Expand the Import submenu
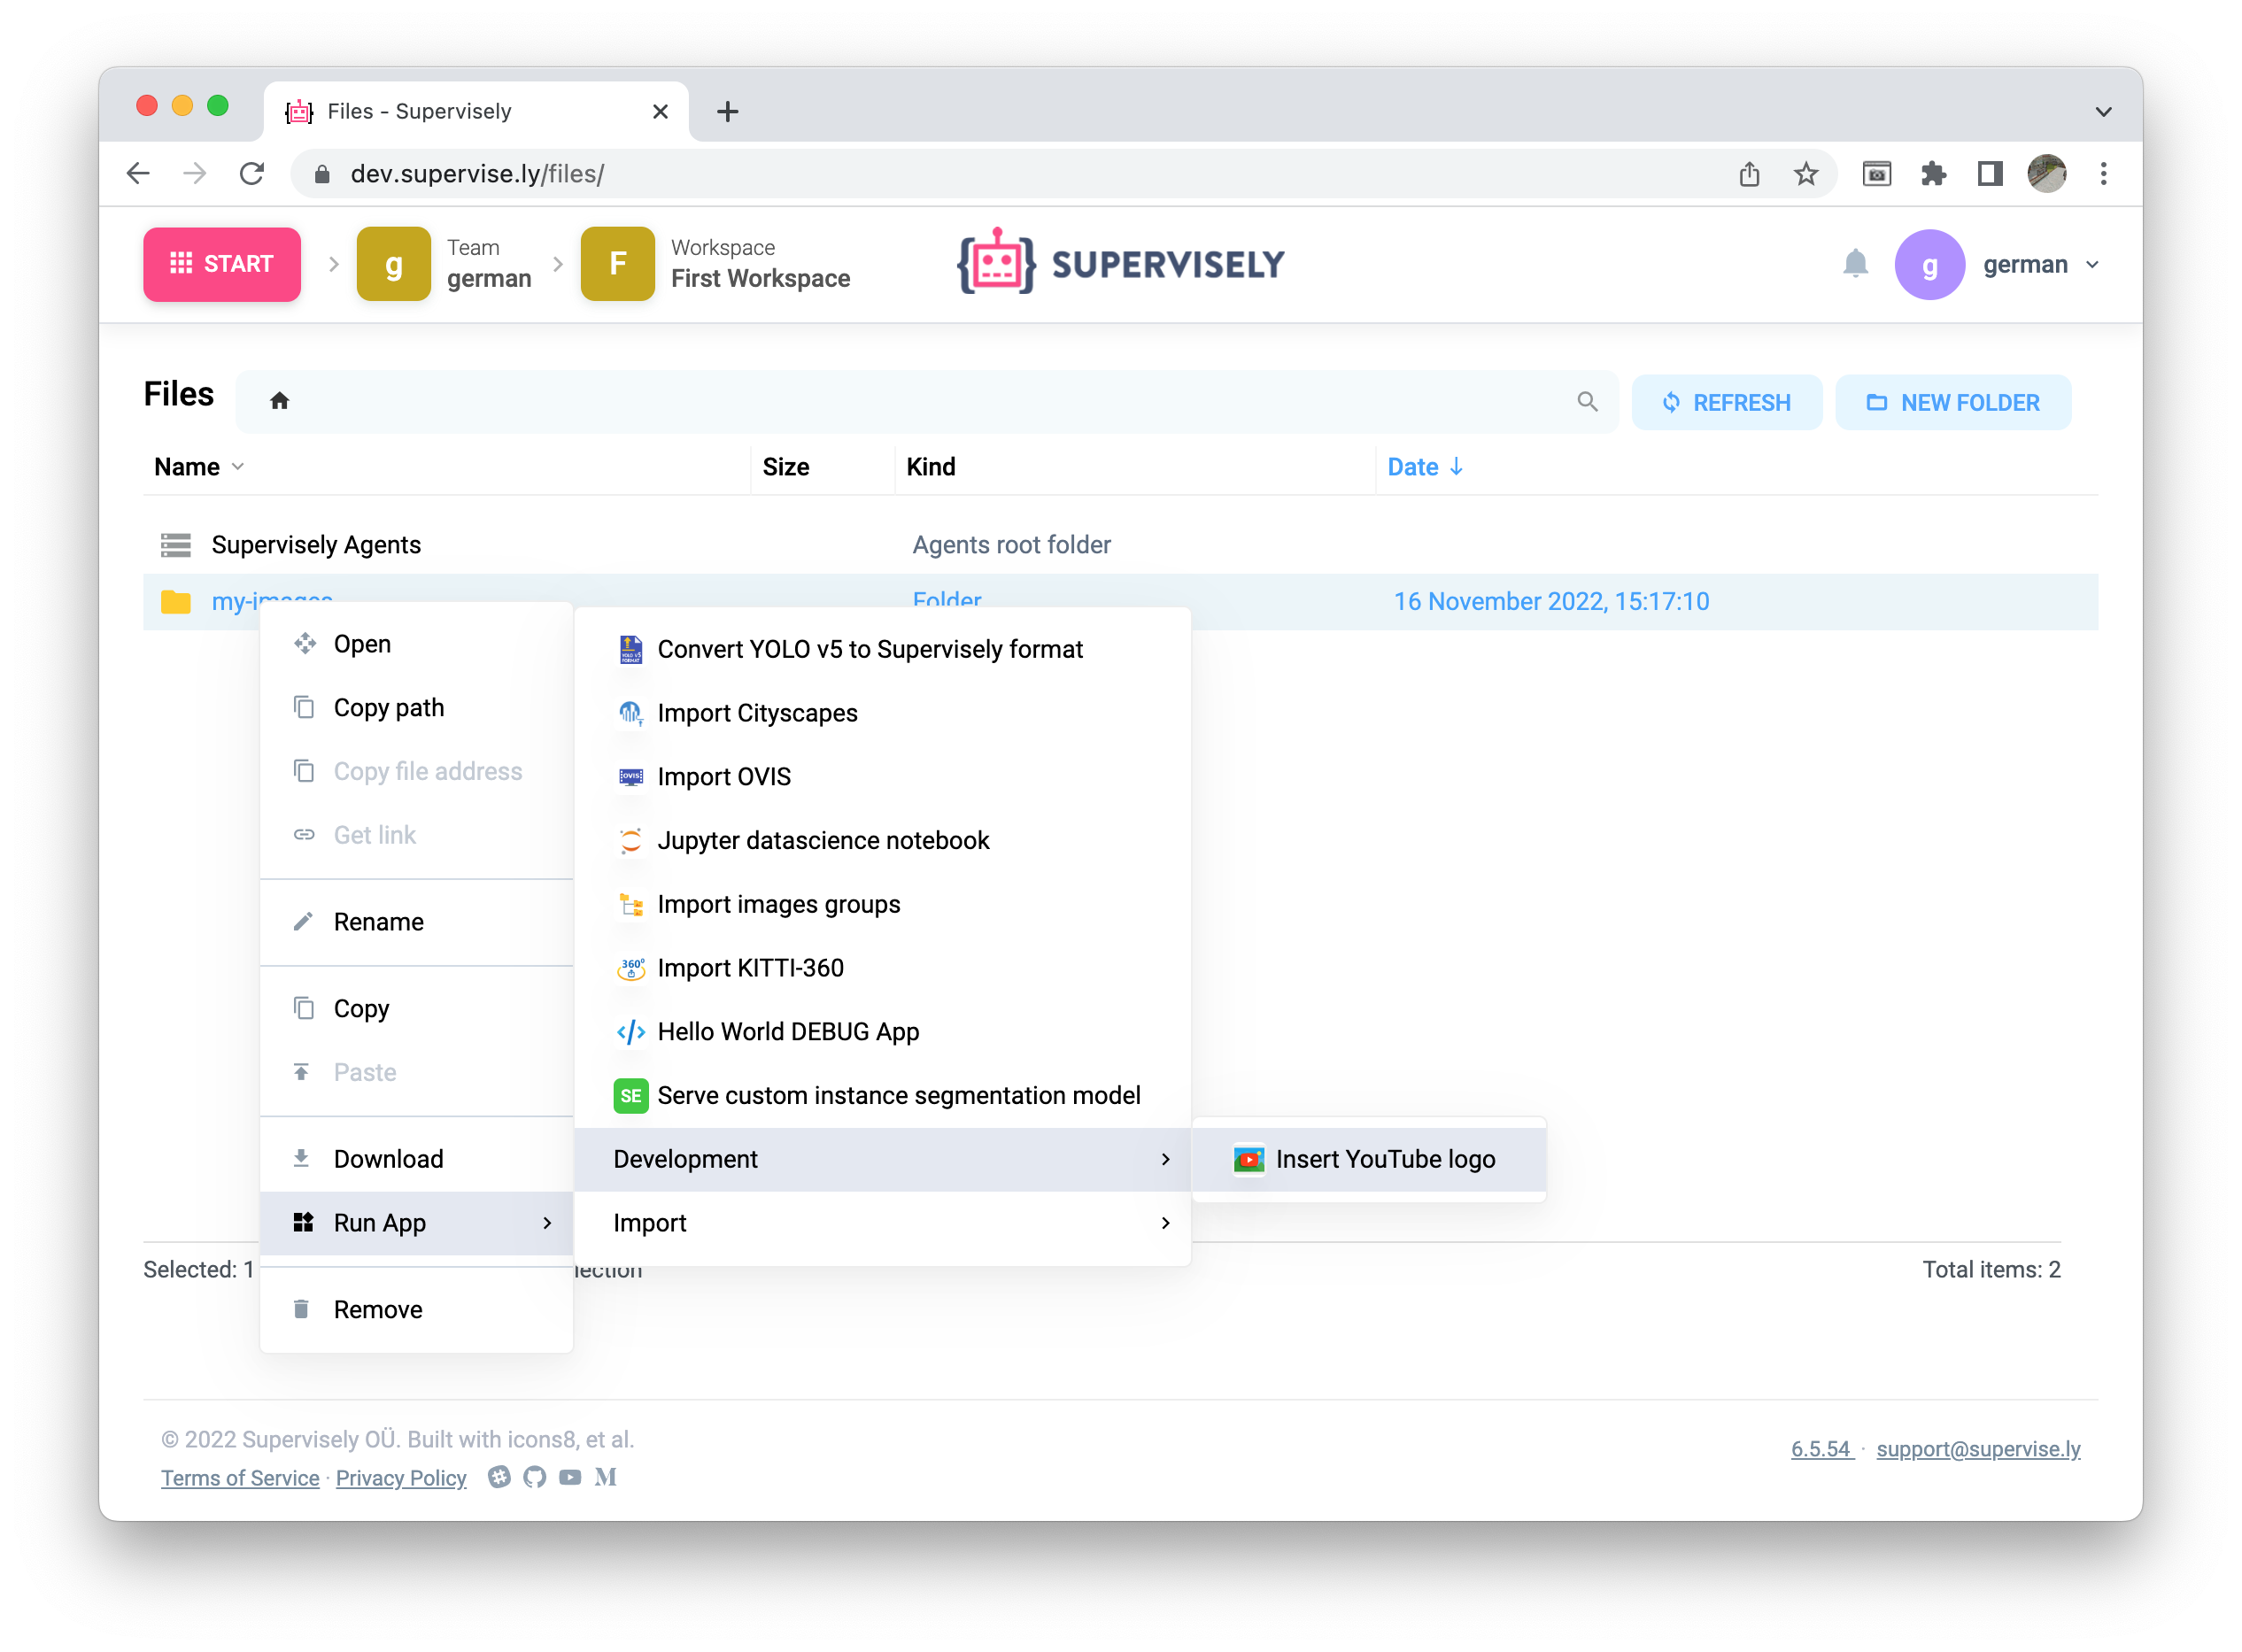Viewport: 2242px width, 1652px height. coord(650,1222)
